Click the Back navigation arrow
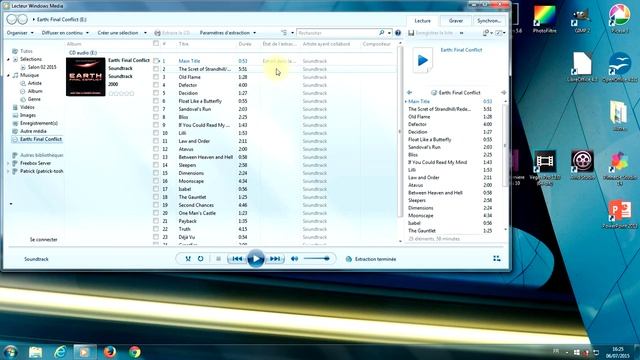The width and height of the screenshot is (640, 360). 12,19
